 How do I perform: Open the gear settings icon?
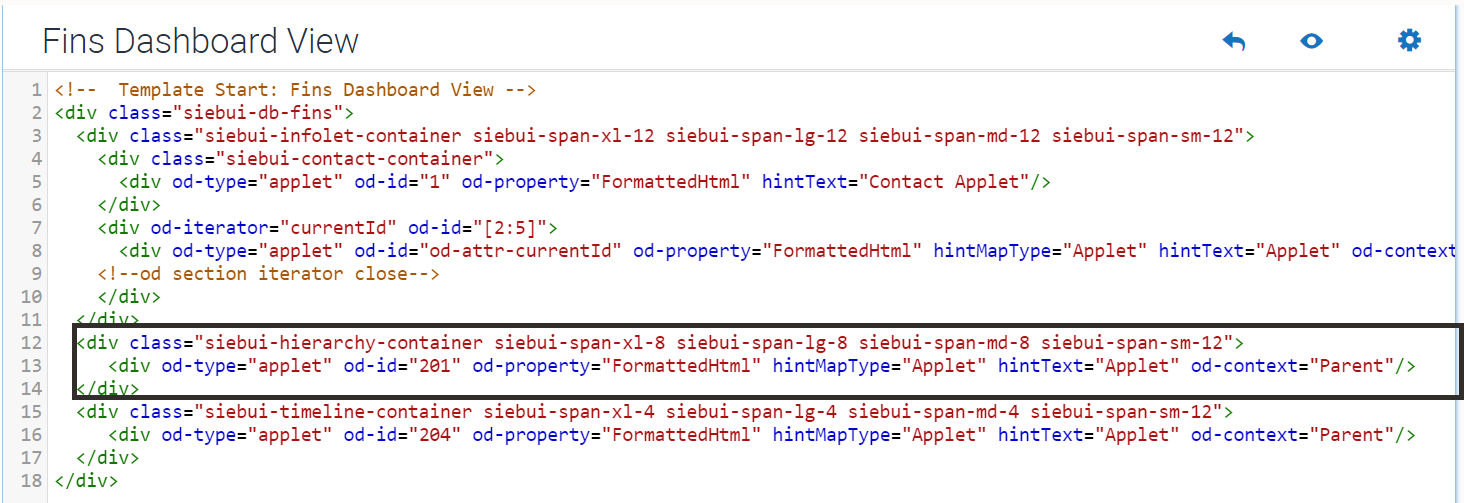(x=1409, y=40)
